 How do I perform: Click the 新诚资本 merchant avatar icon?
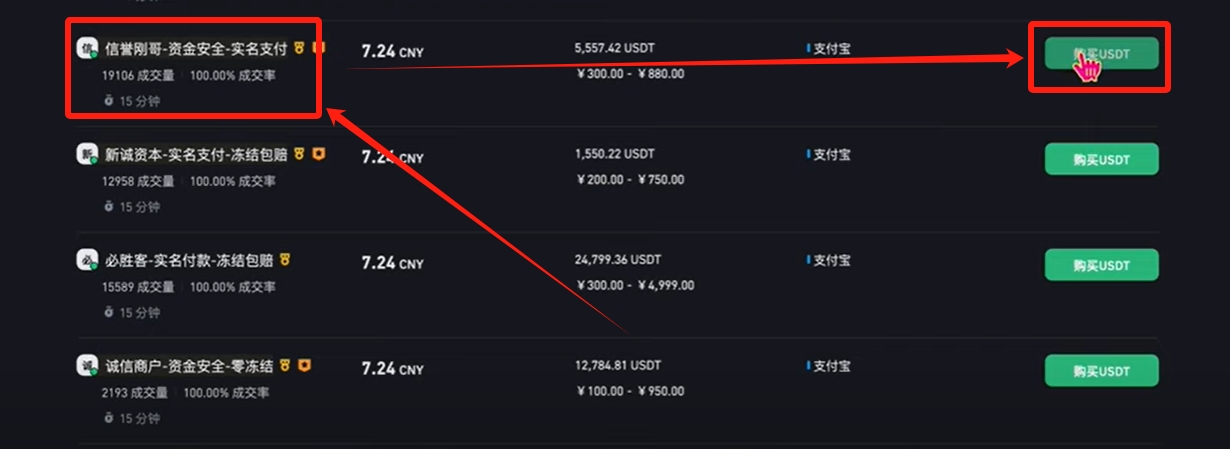click(87, 154)
